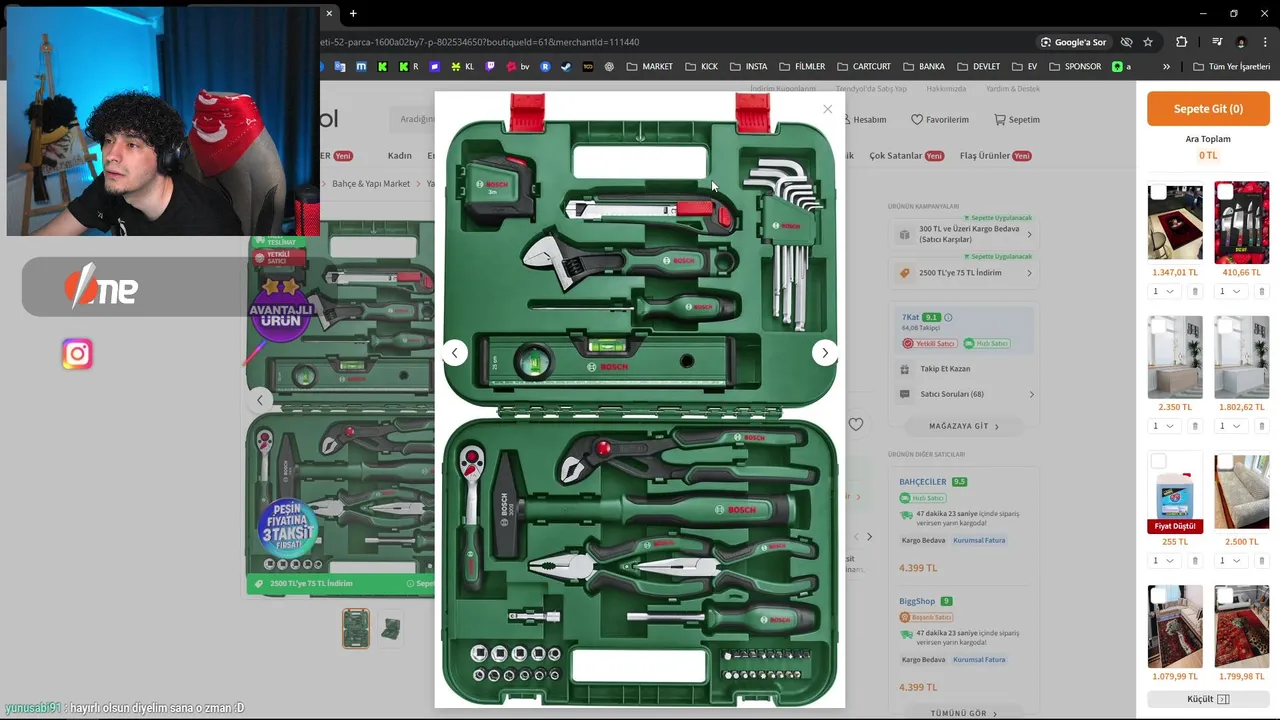
Task: Delete the 1.347,01 TL carpet from cart
Action: 1195,291
